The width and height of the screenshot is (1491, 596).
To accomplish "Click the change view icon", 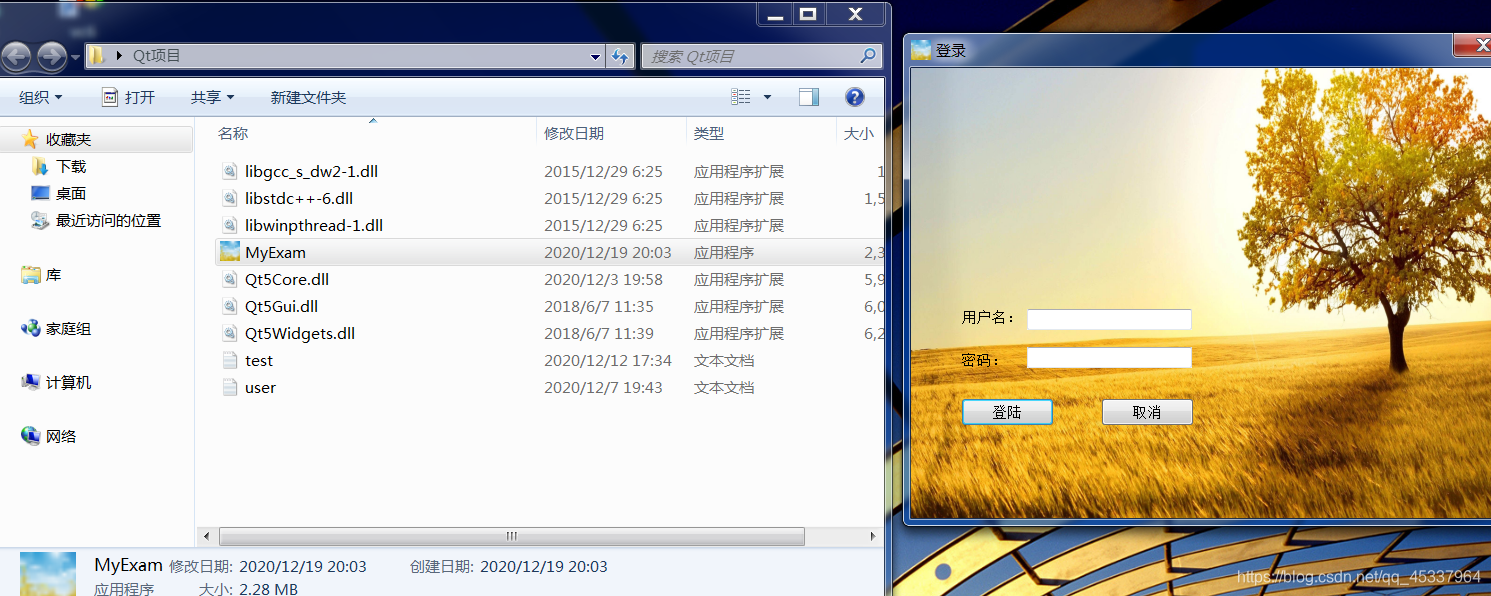I will point(741,97).
